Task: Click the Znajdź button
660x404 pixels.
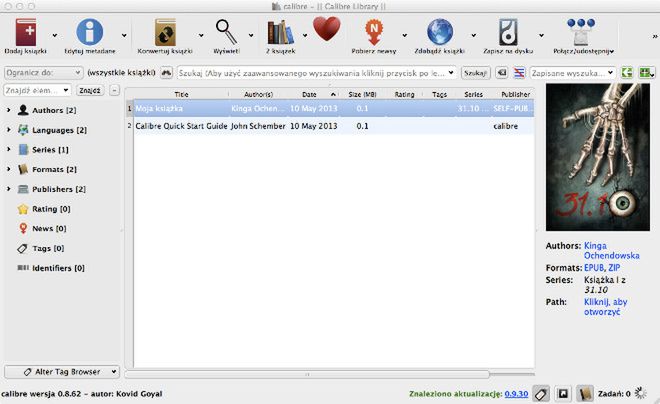Action: 90,90
